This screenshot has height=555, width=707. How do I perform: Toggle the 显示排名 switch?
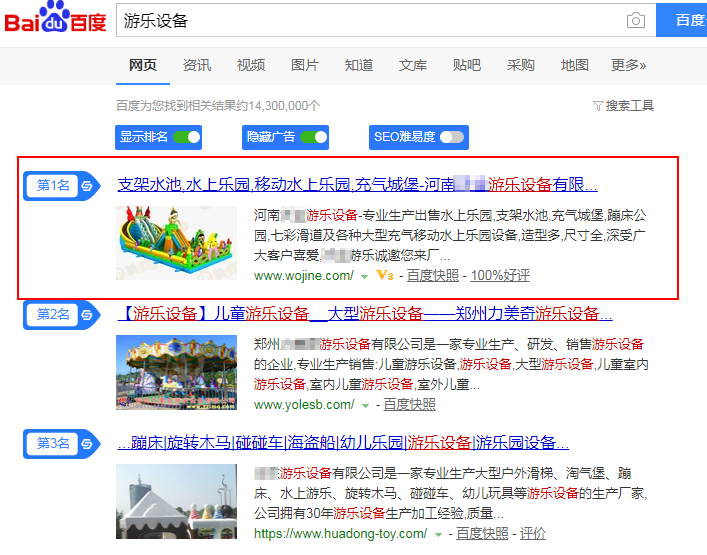tap(186, 137)
